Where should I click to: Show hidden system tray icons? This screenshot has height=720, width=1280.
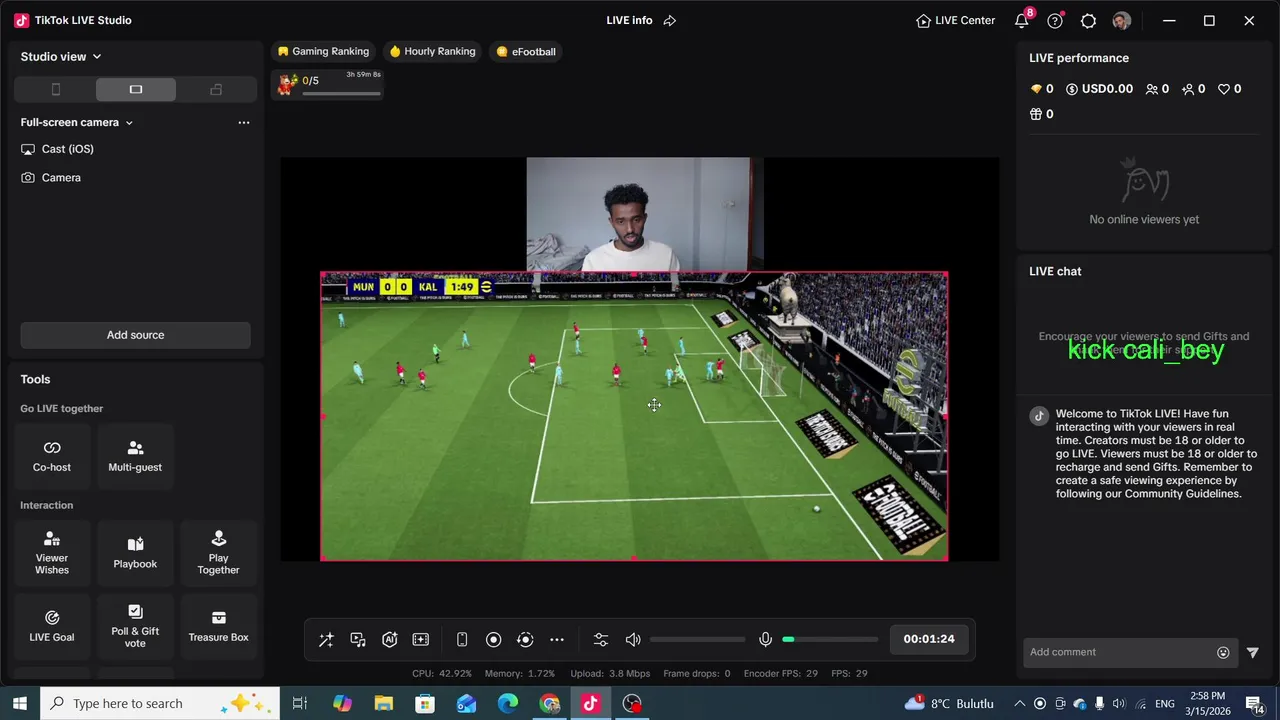coord(1019,704)
